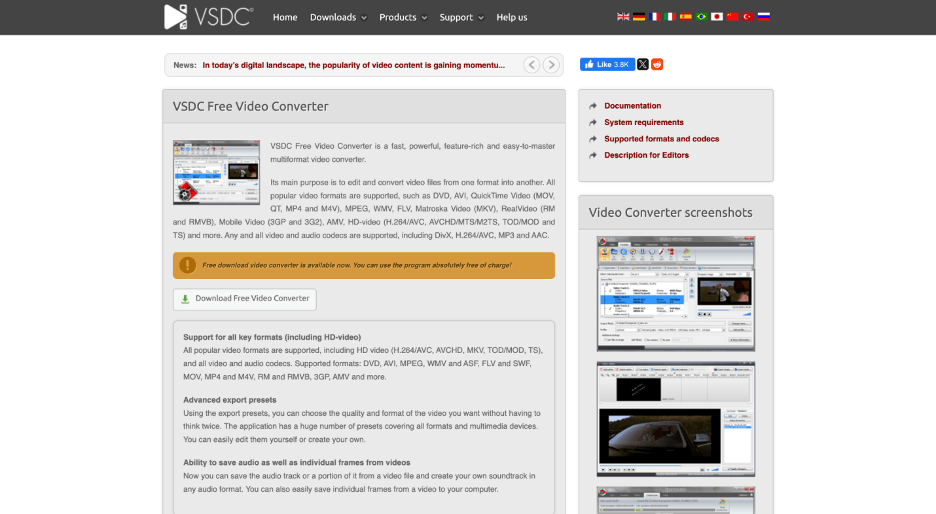Go to the Home menu item
The width and height of the screenshot is (936, 514).
point(285,17)
